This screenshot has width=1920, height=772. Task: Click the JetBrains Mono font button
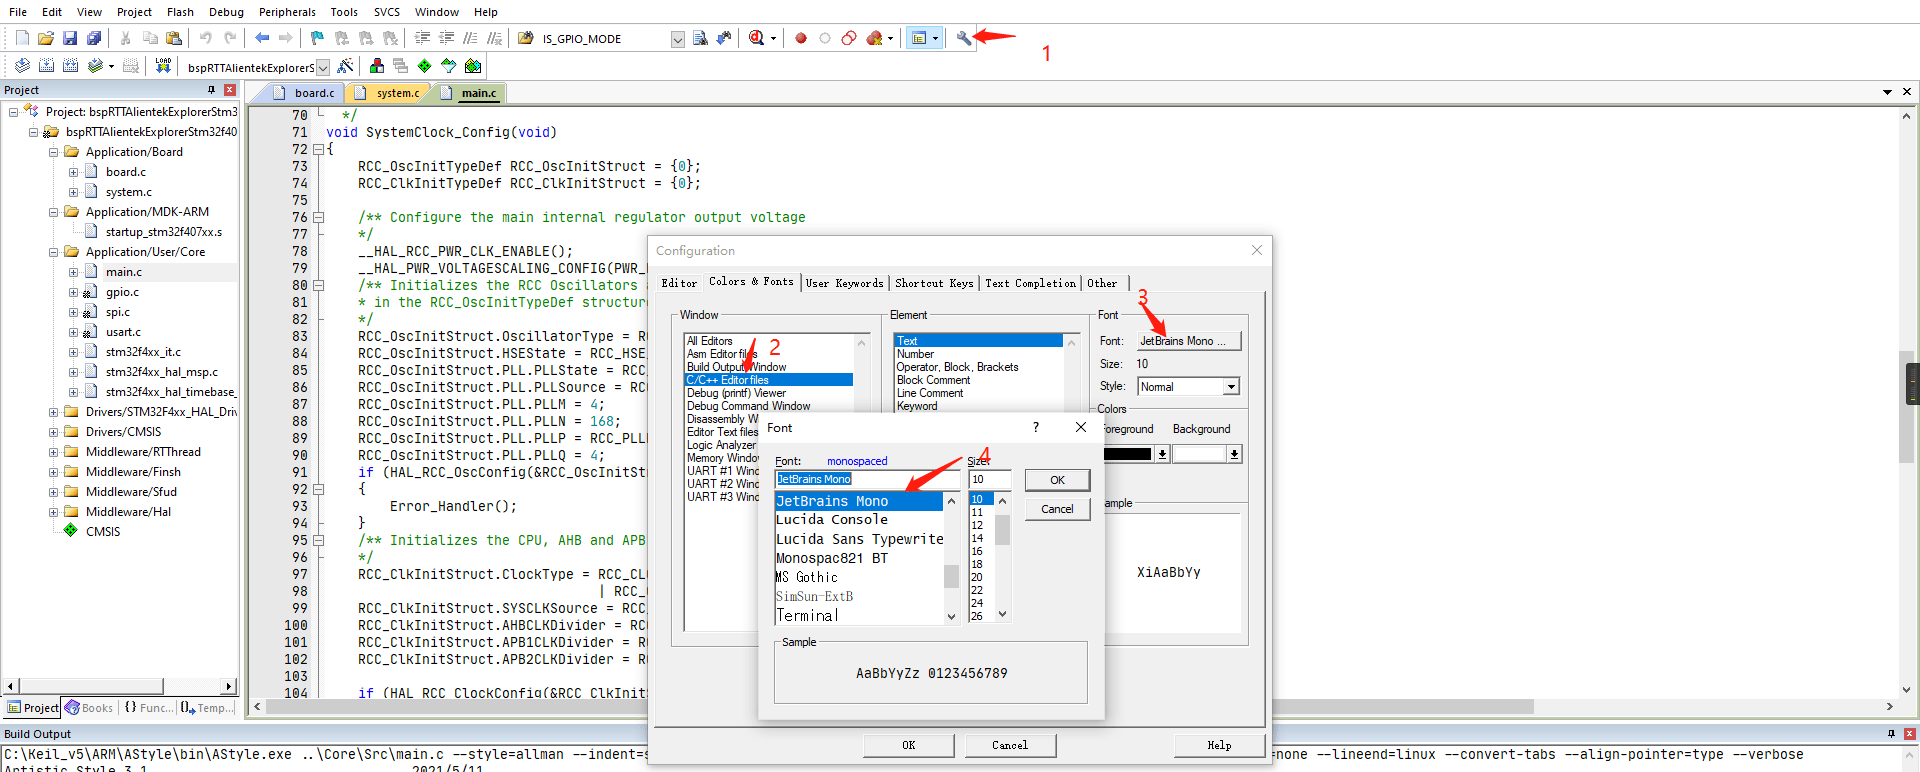tap(1188, 341)
